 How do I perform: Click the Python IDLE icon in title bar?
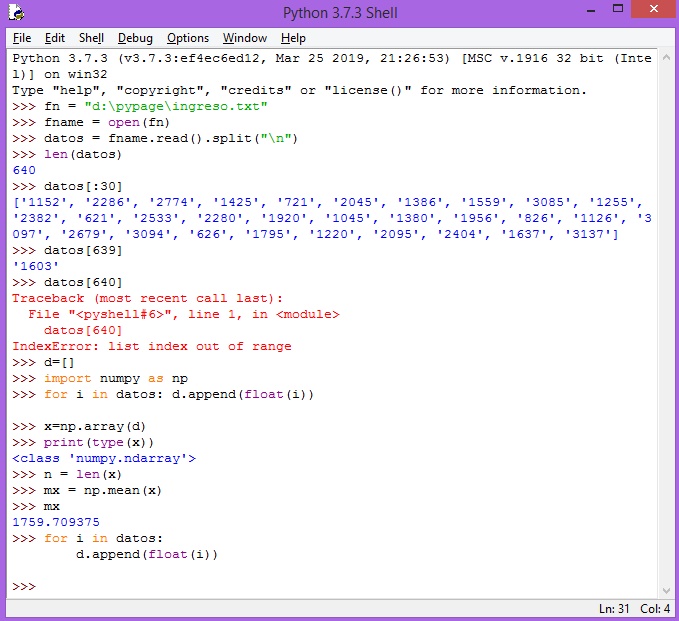tap(16, 12)
